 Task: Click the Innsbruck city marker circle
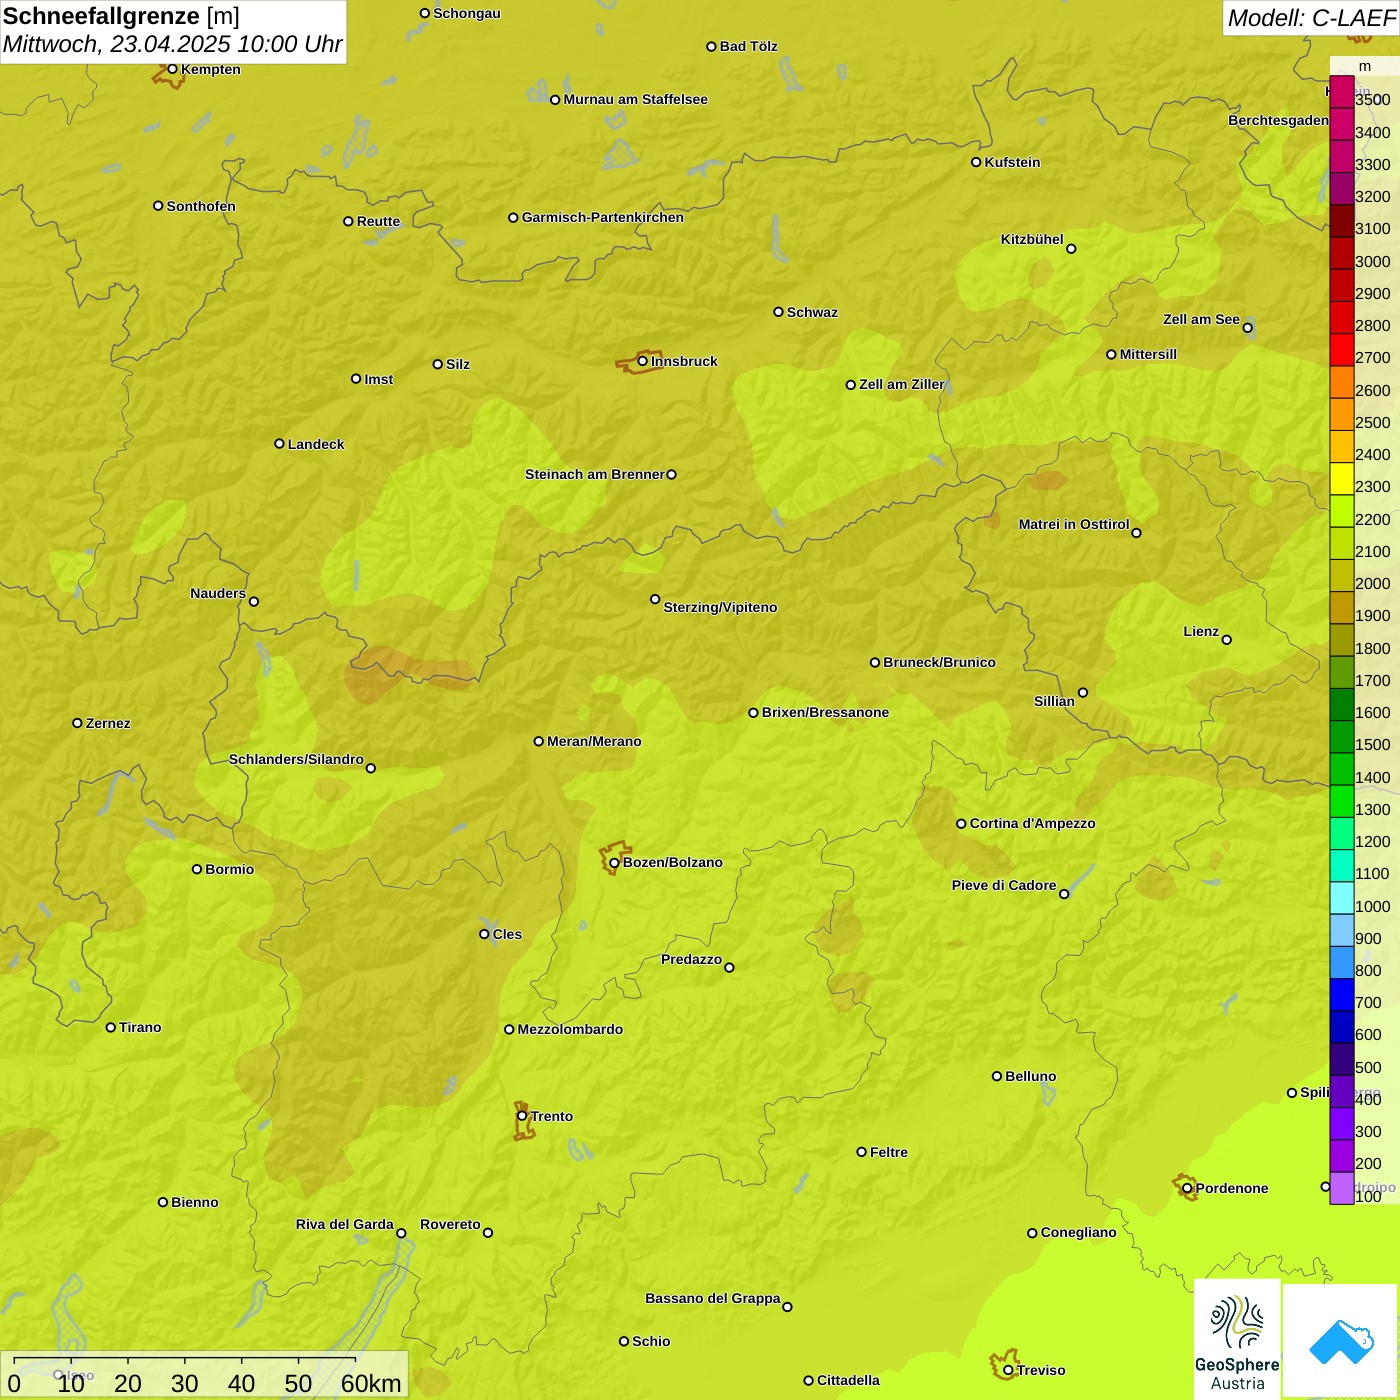pyautogui.click(x=643, y=361)
